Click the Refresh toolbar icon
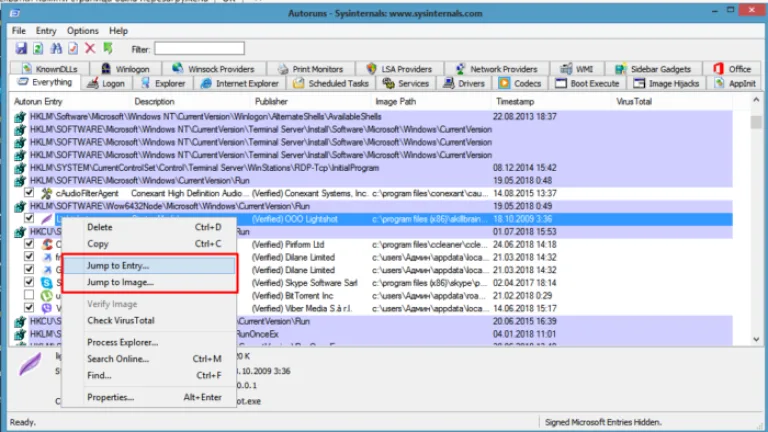768x432 pixels. point(38,48)
